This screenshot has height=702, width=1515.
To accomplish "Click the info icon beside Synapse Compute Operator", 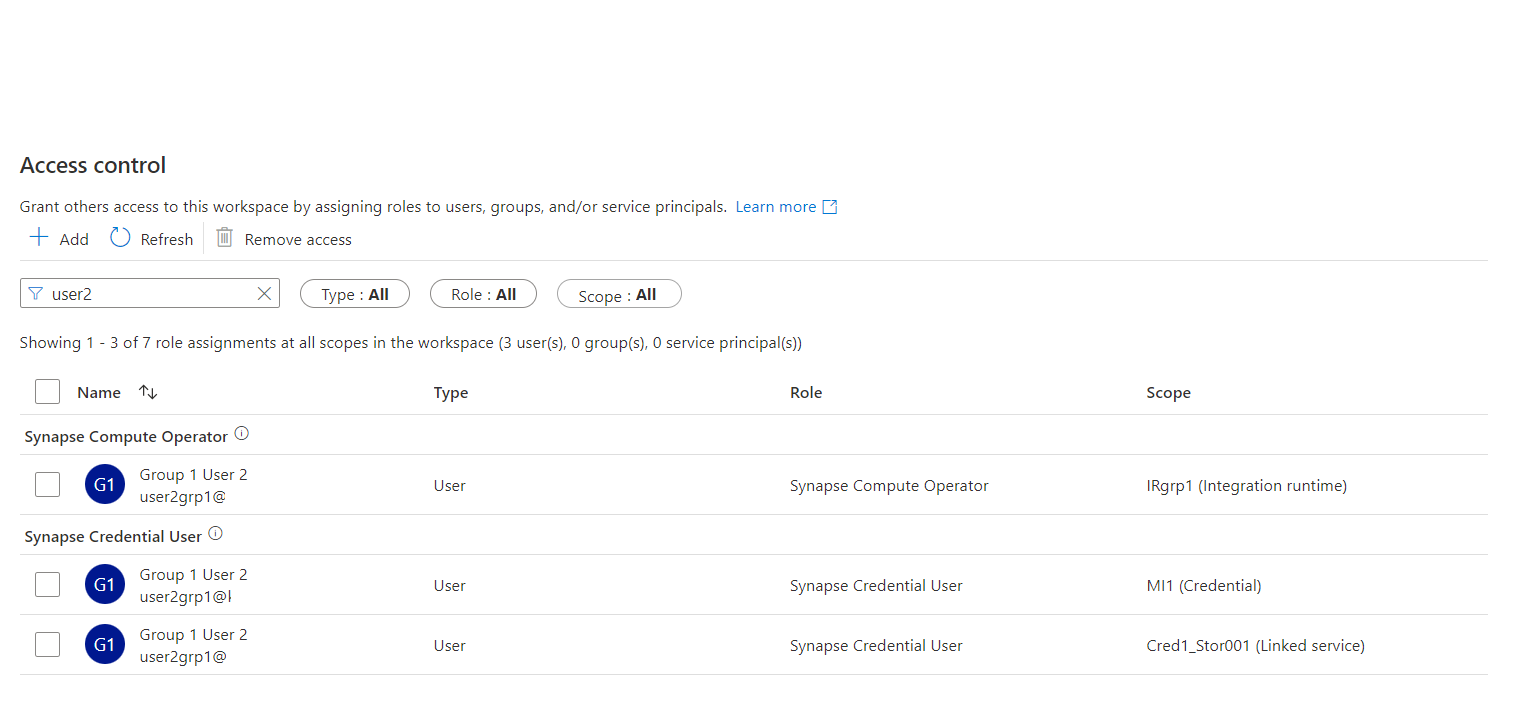I will tap(241, 433).
